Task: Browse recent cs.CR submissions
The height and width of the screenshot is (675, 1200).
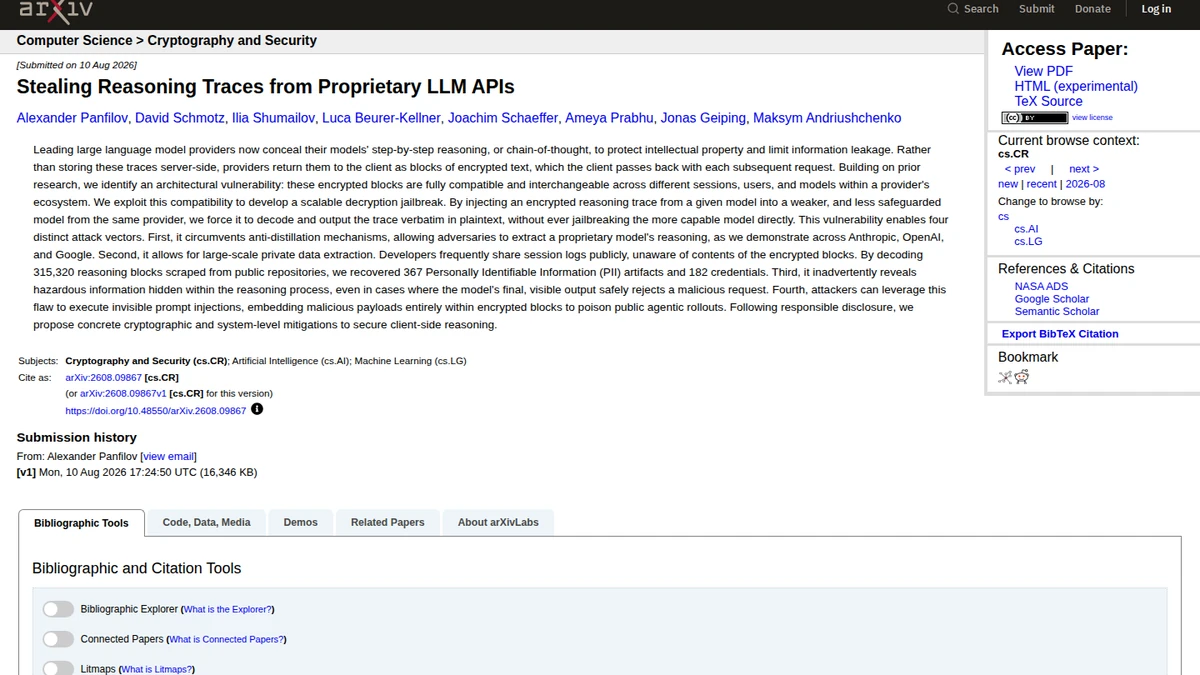Action: pos(1041,184)
